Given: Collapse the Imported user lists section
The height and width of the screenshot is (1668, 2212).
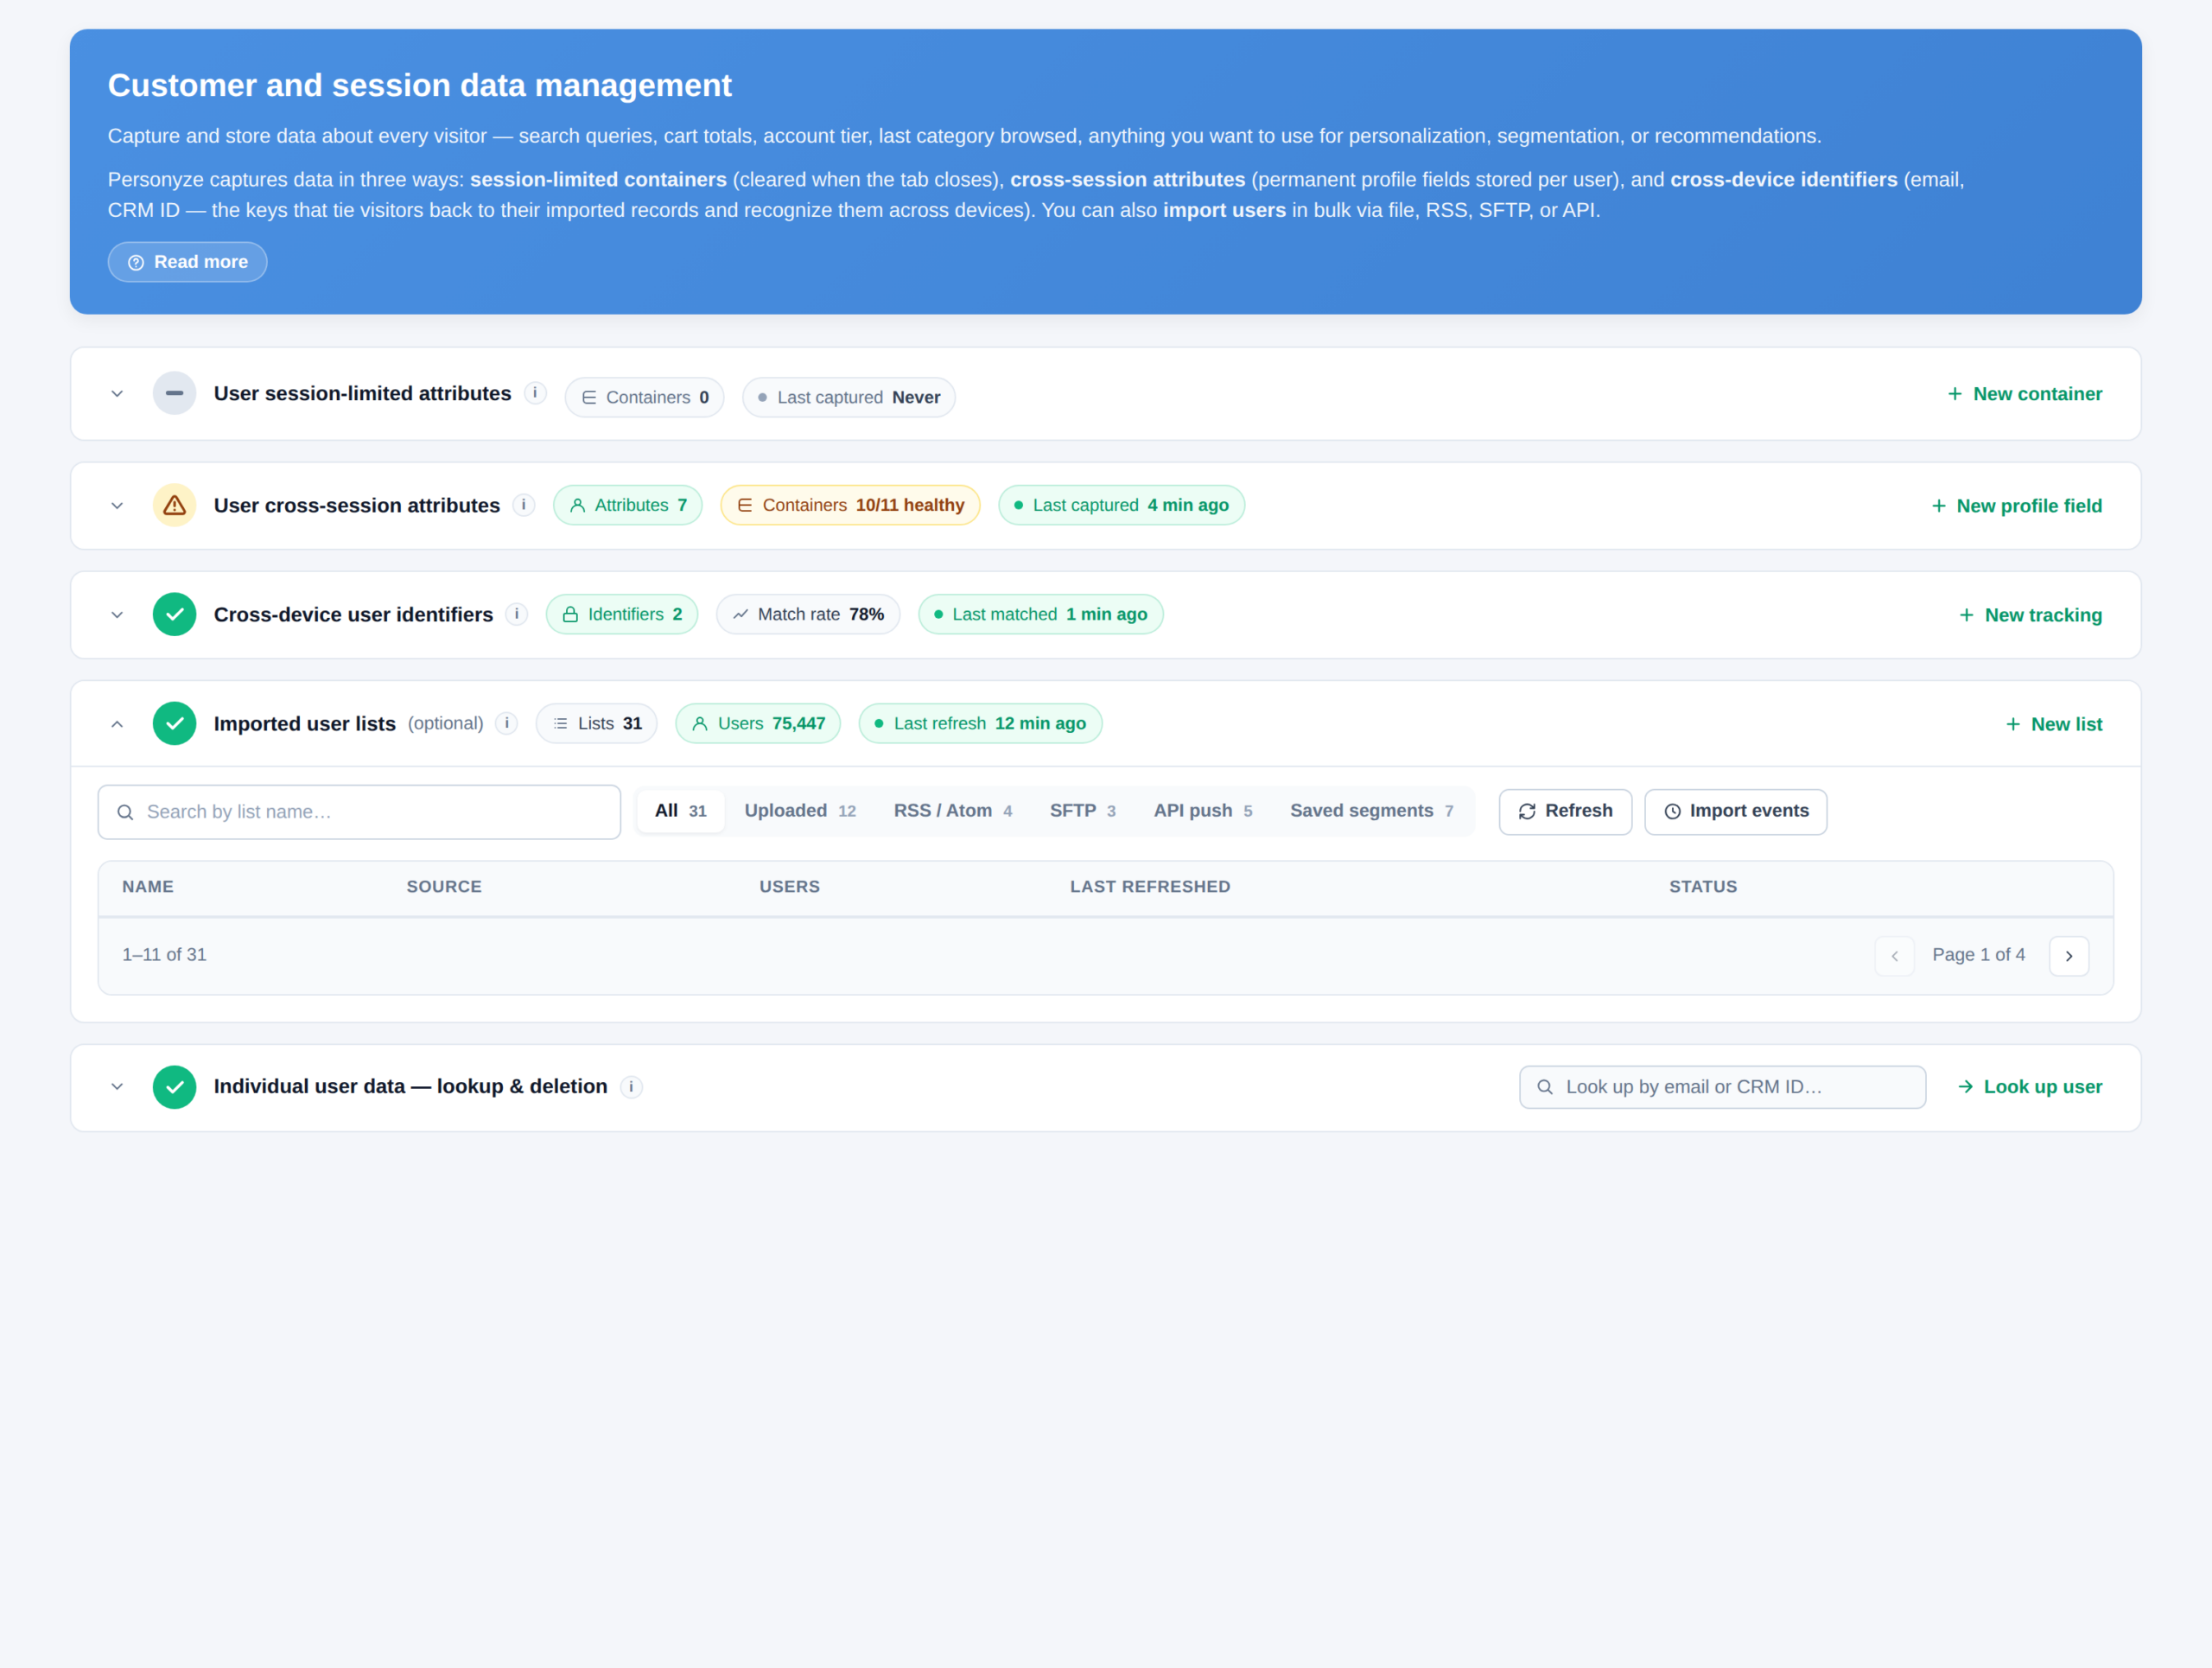Looking at the screenshot, I should click(117, 723).
